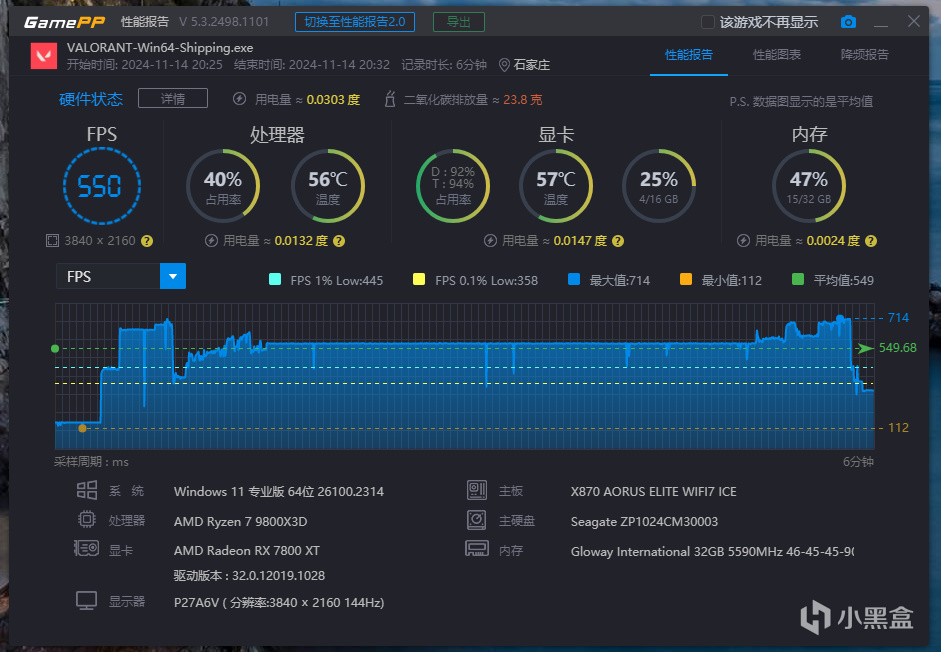Switch to the 性能图表 tab

(x=777, y=55)
